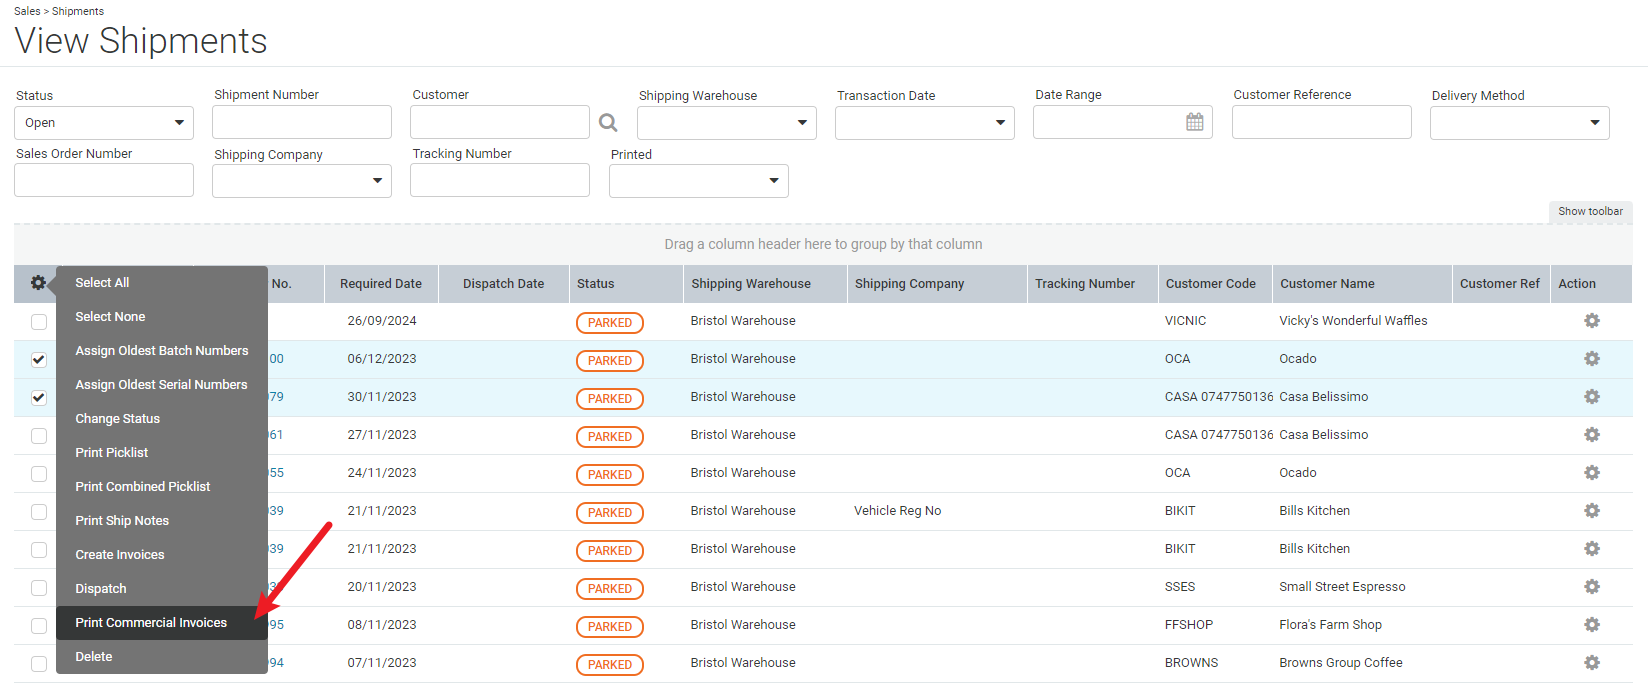Click the customer search magnifier icon
Screen dimensions: 1648x686
point(608,123)
